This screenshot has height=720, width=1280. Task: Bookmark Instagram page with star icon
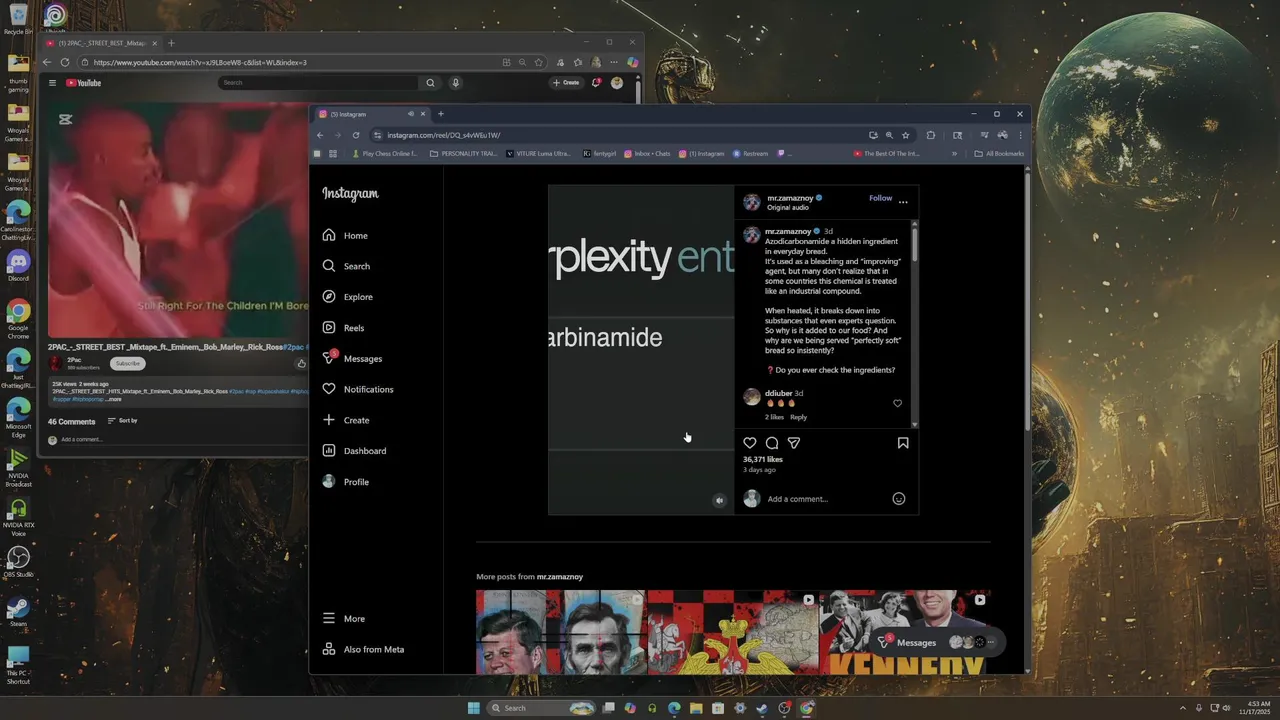(906, 135)
